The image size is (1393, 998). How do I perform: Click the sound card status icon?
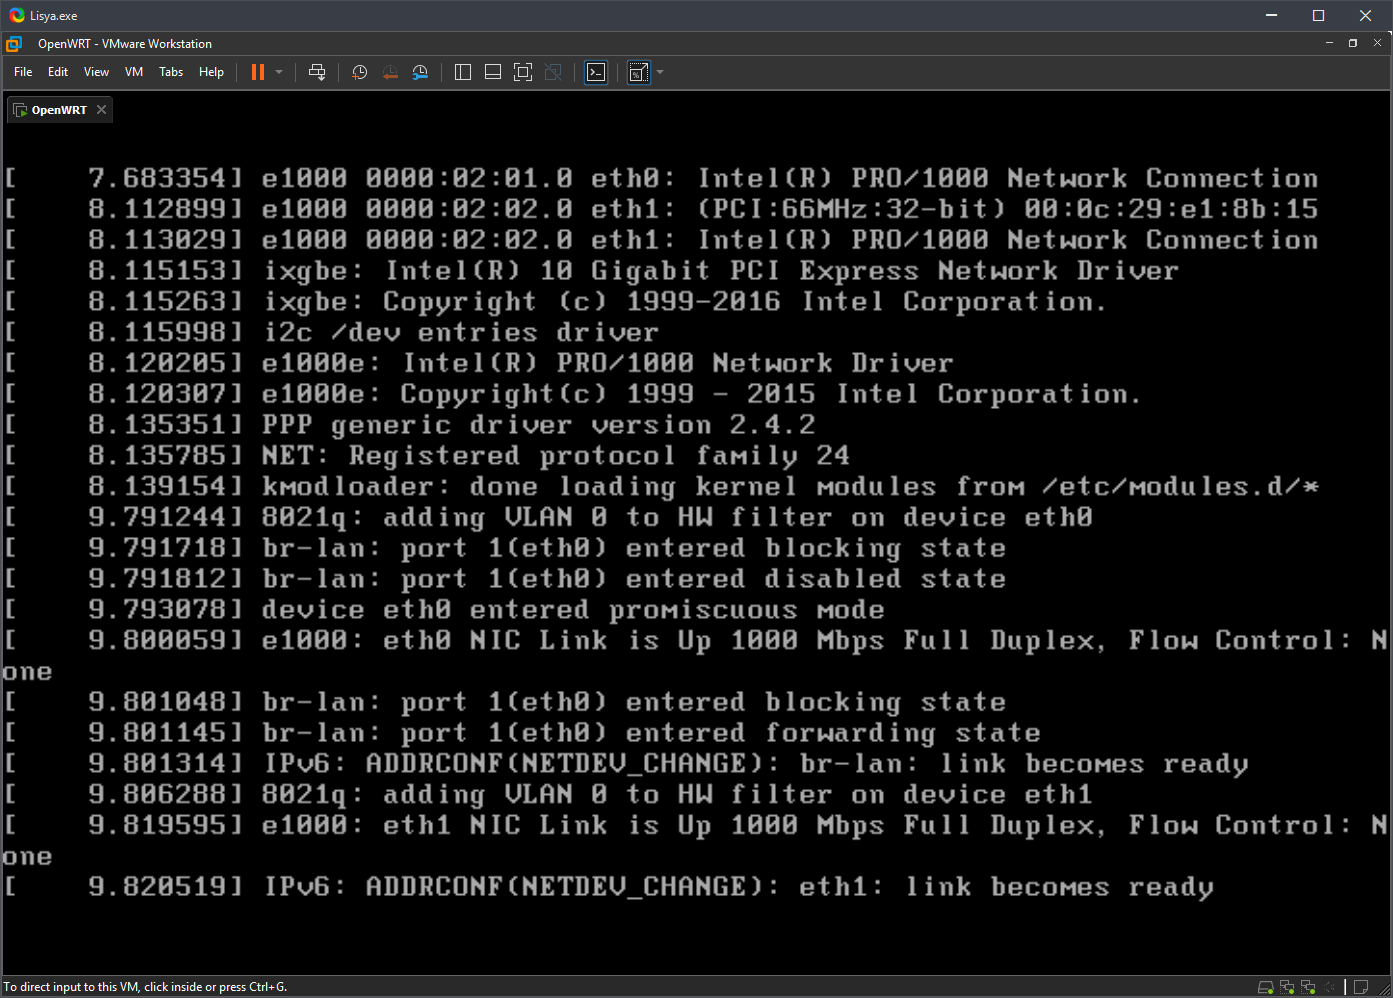(1329, 987)
